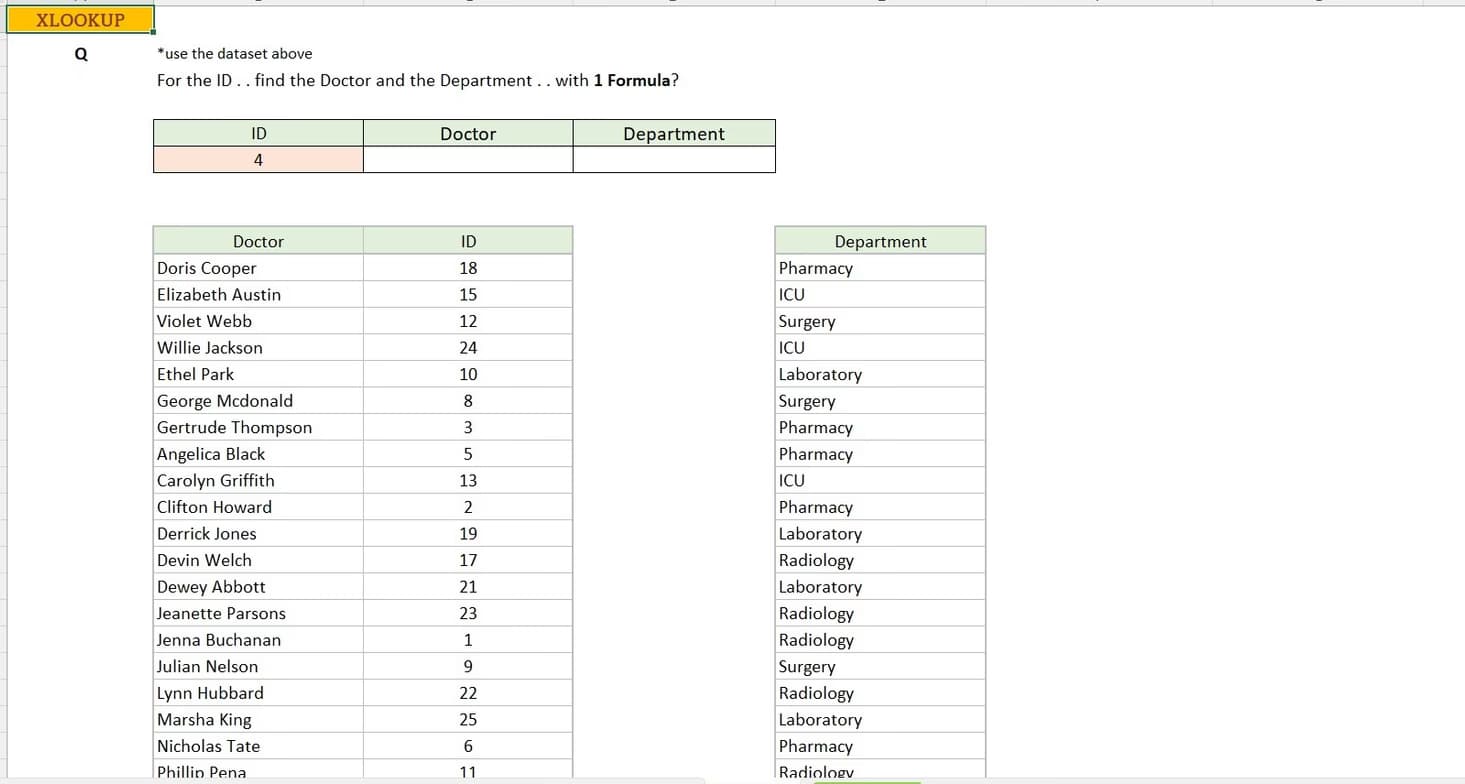Select the cell labeled Q
This screenshot has width=1465, height=784.
[81, 54]
